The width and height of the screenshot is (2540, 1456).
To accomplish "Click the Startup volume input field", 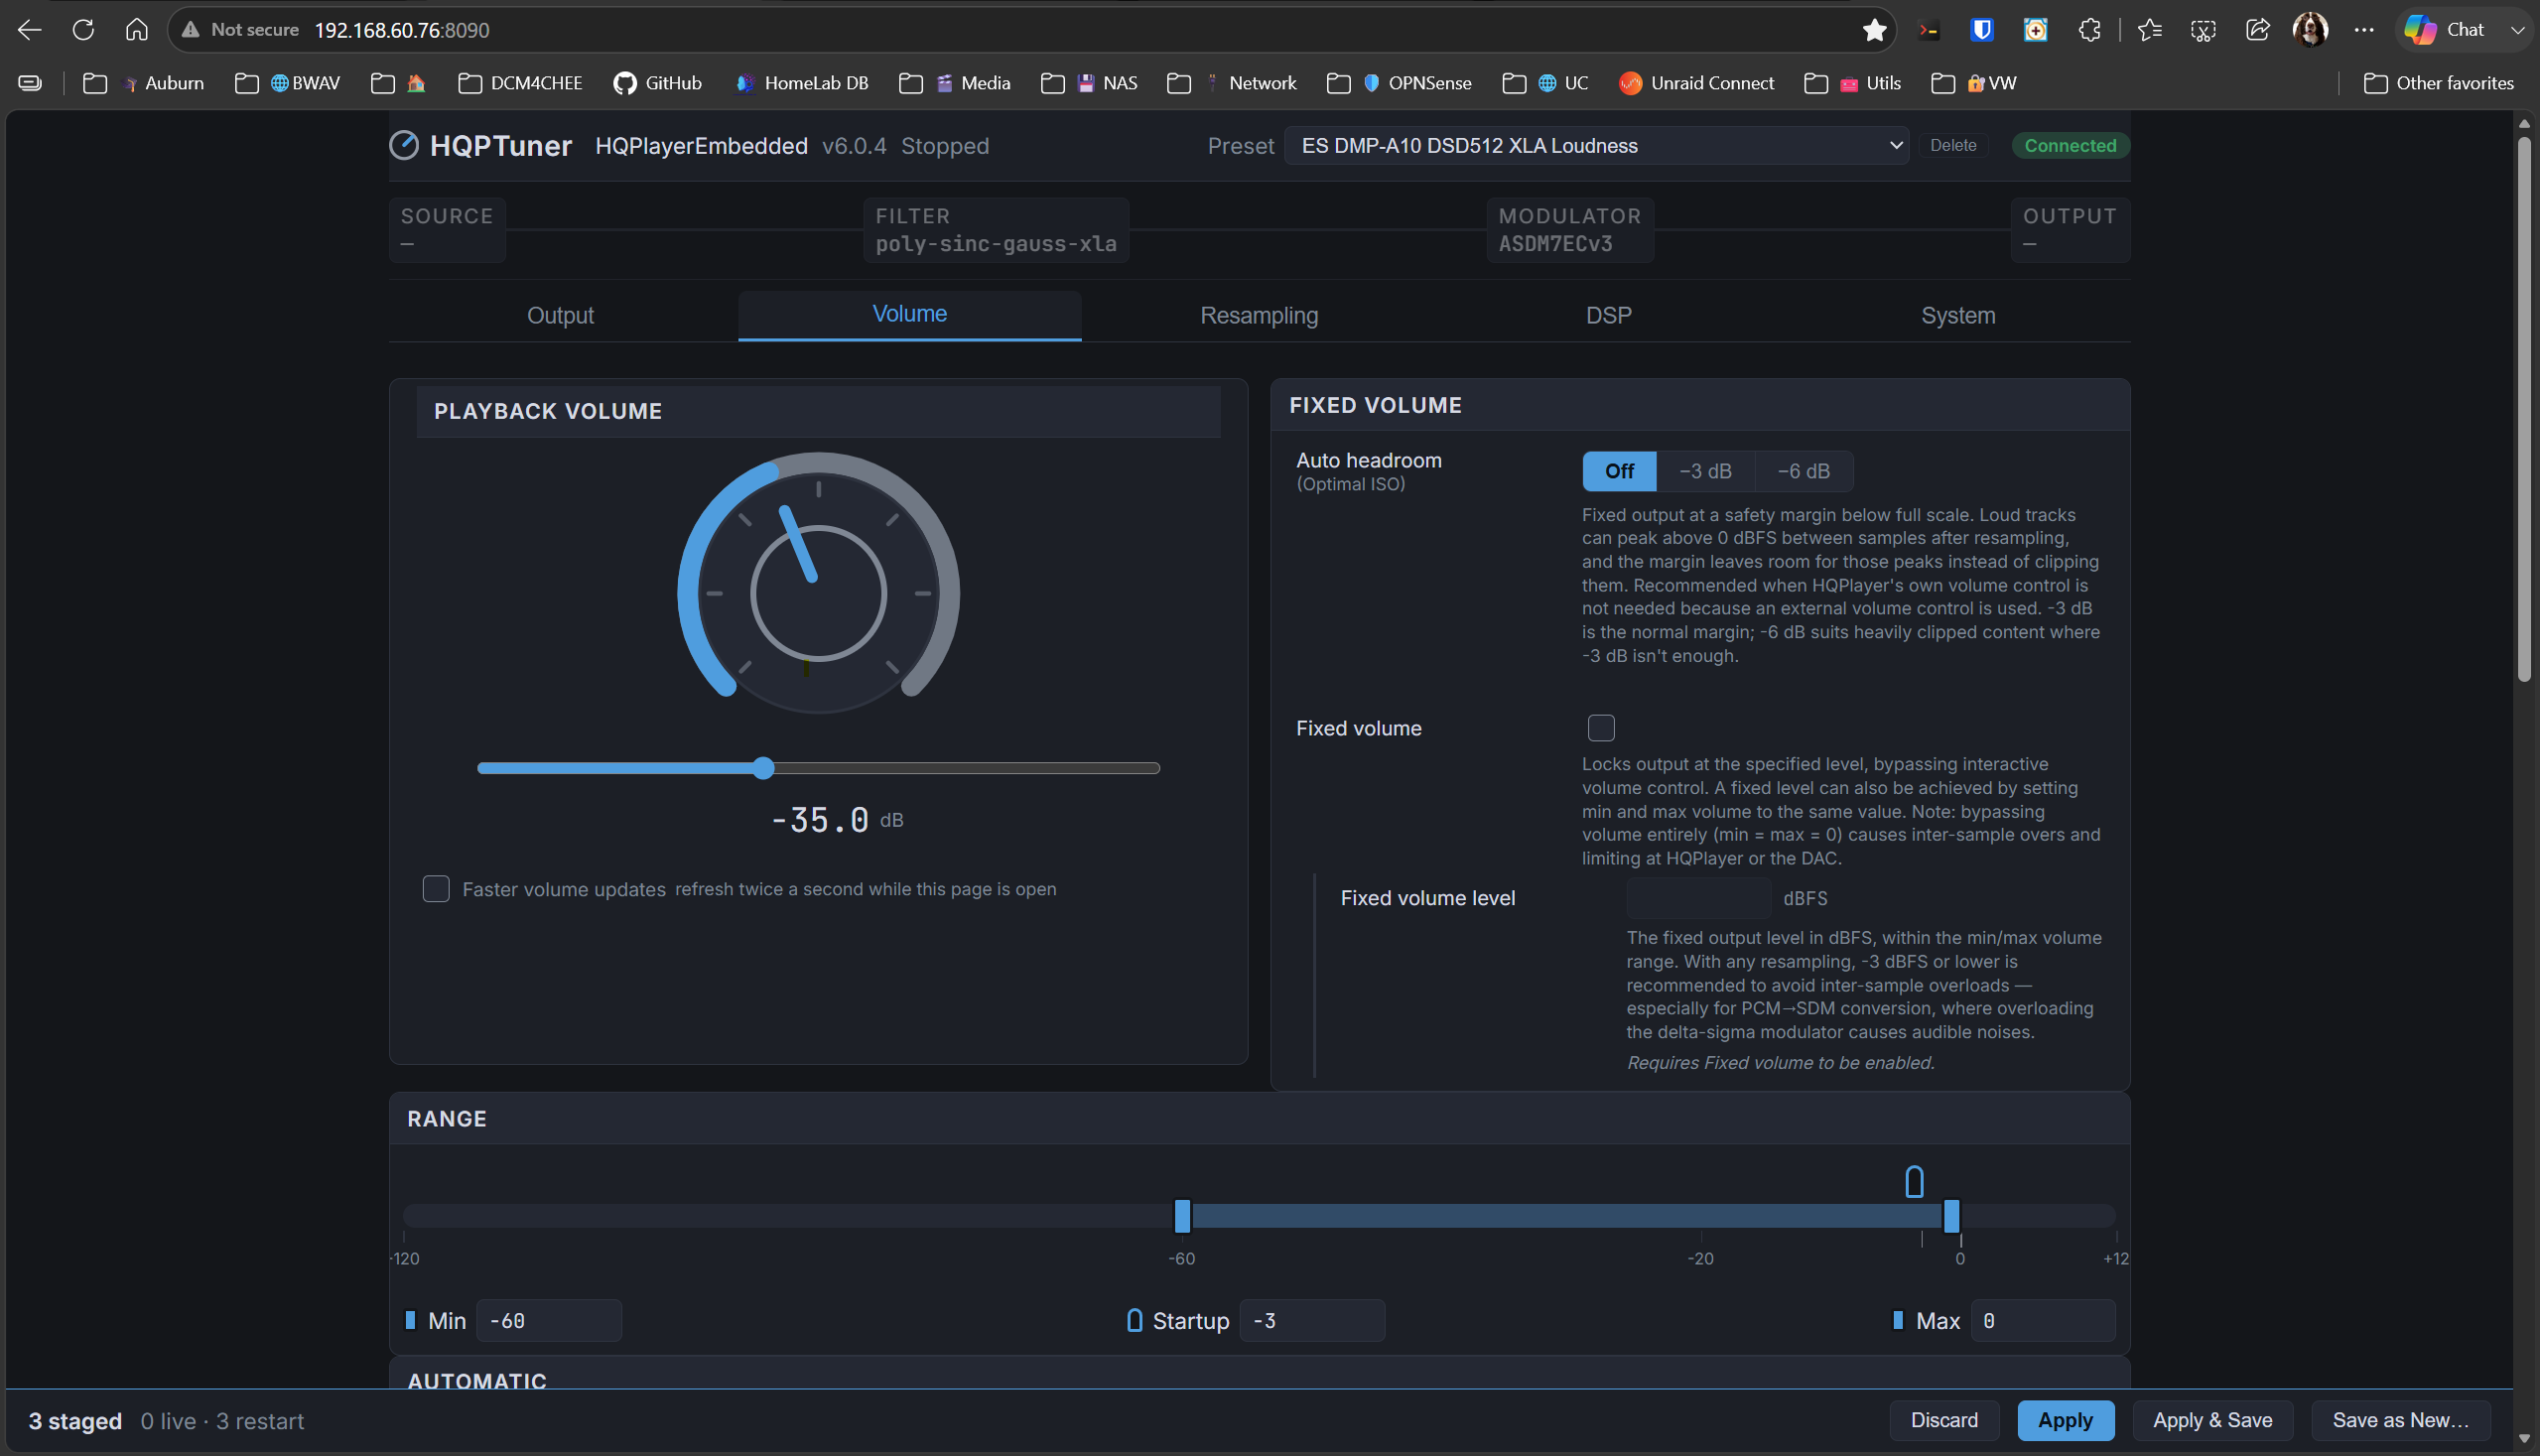I will [x=1312, y=1321].
